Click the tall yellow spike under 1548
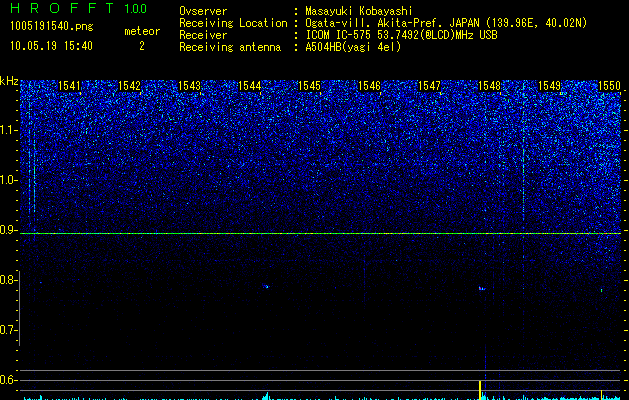The height and width of the screenshot is (400, 629). (x=480, y=389)
